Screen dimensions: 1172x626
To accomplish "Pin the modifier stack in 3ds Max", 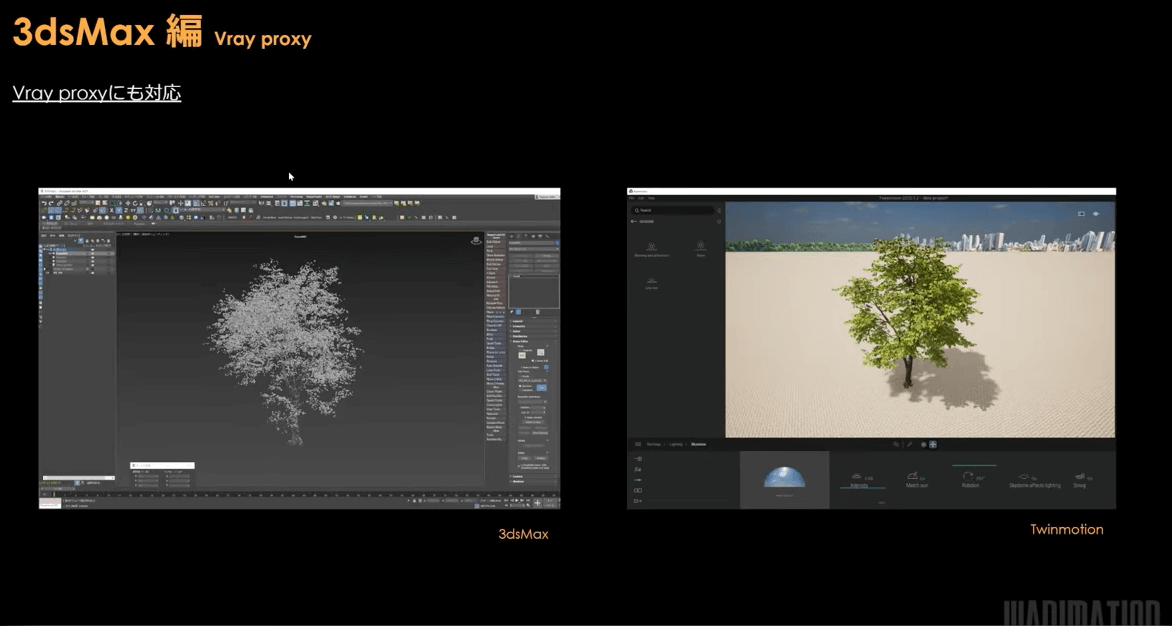I will click(512, 312).
